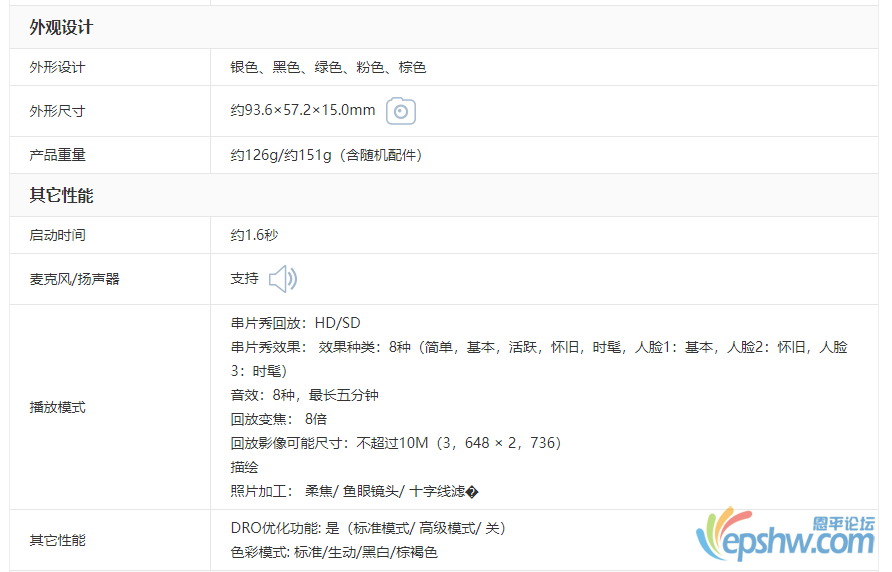Viewport: 892px width, 572px height.
Task: Click the 其它性能 row label at bottom
Action: [x=57, y=540]
